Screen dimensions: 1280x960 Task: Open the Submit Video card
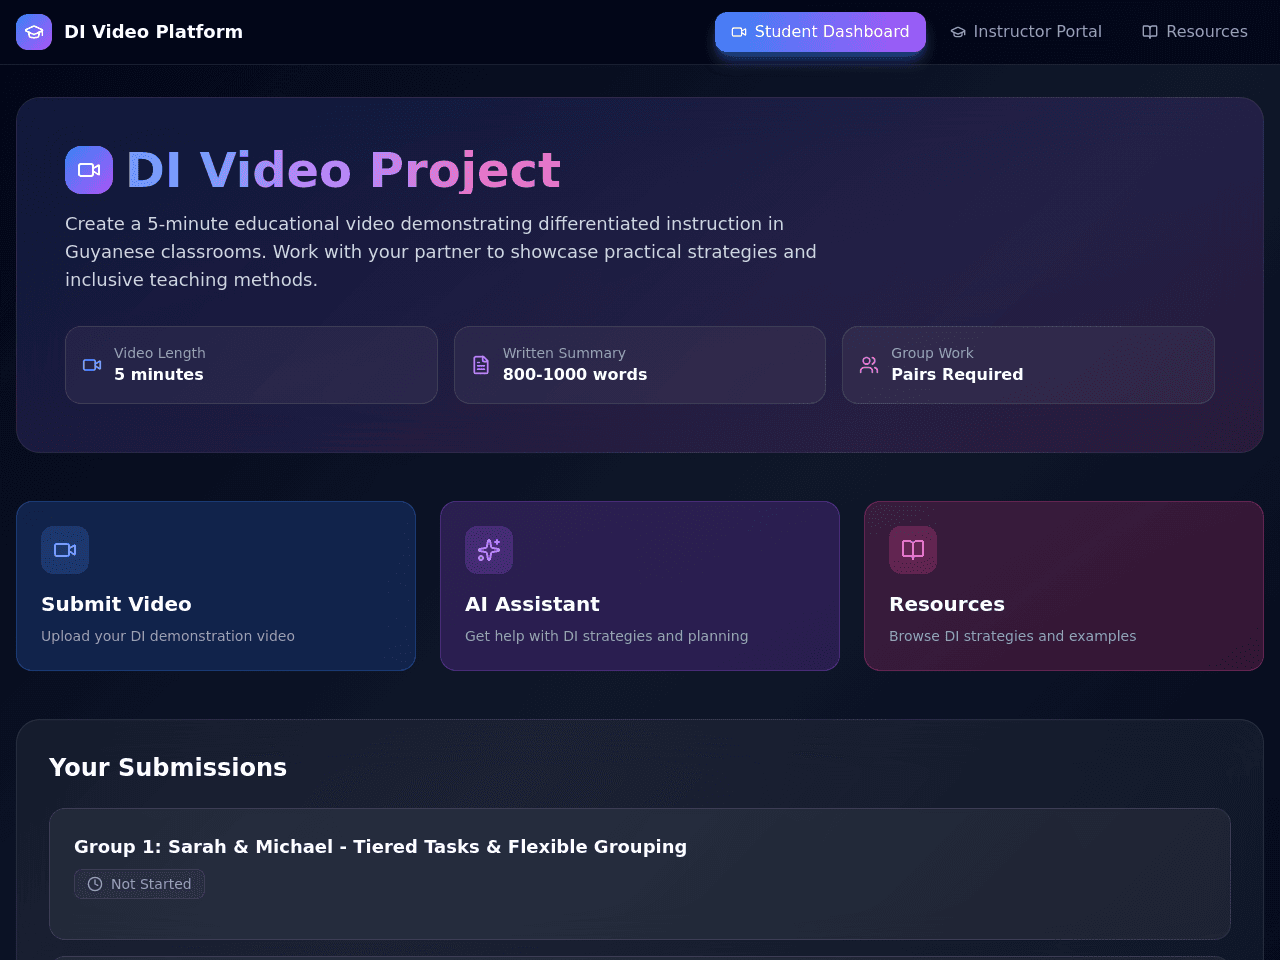[x=216, y=586]
